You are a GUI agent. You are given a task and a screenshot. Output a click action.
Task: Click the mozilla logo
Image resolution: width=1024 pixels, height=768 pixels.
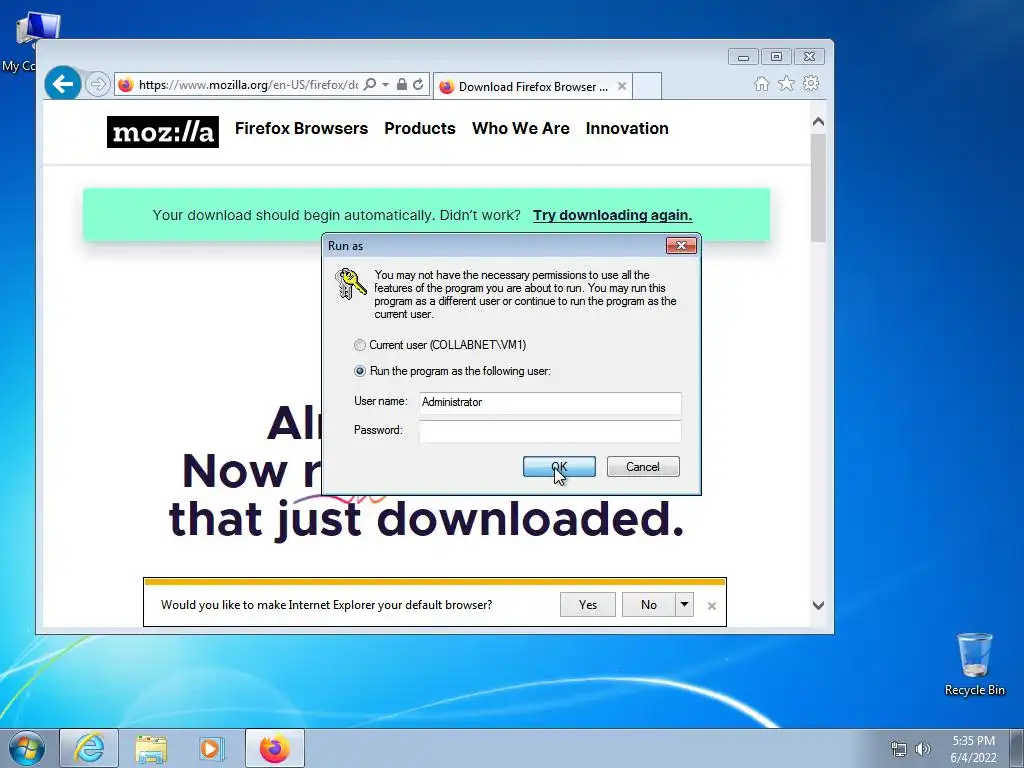point(163,132)
